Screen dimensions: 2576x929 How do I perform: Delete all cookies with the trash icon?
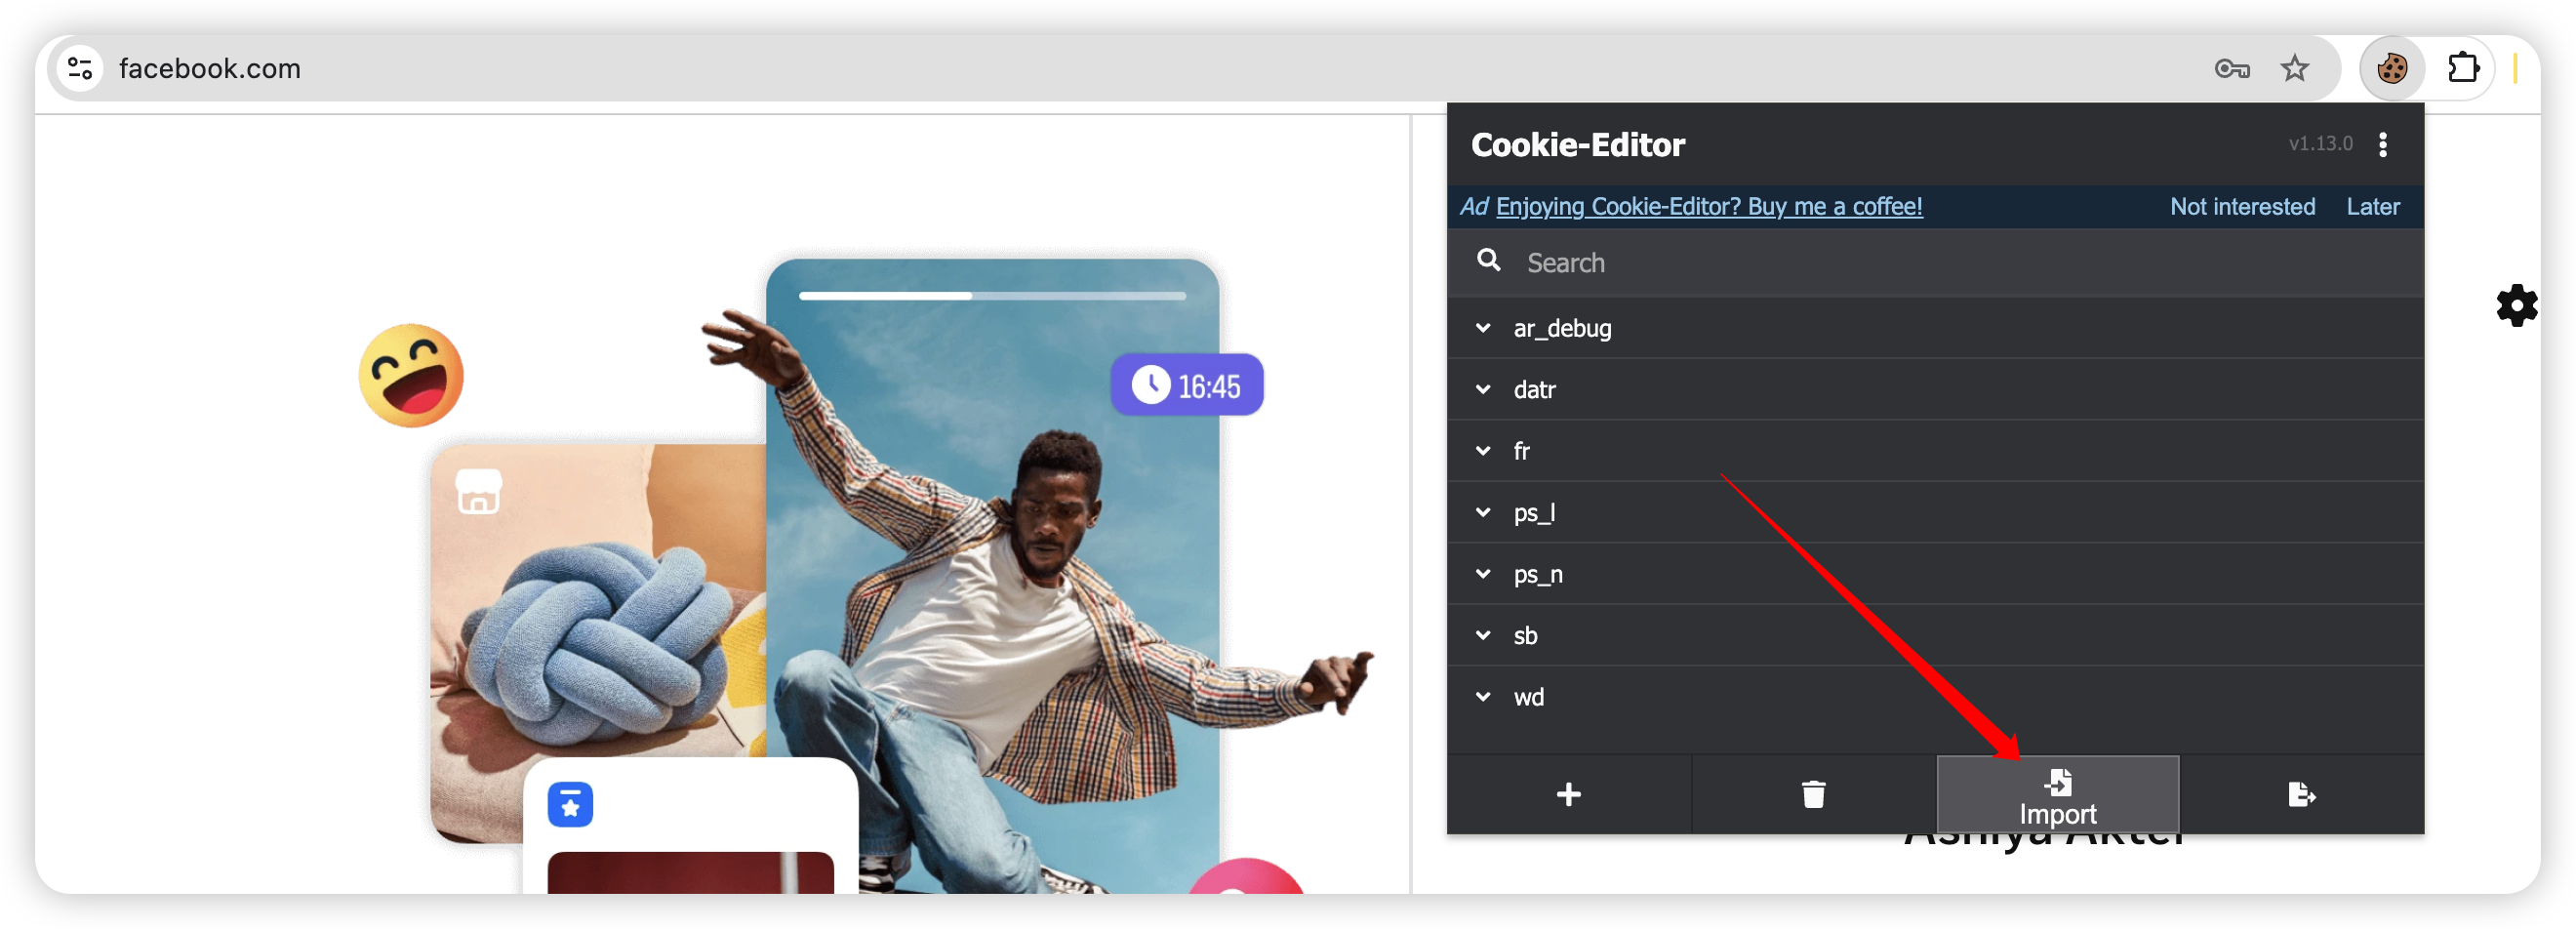click(1813, 794)
